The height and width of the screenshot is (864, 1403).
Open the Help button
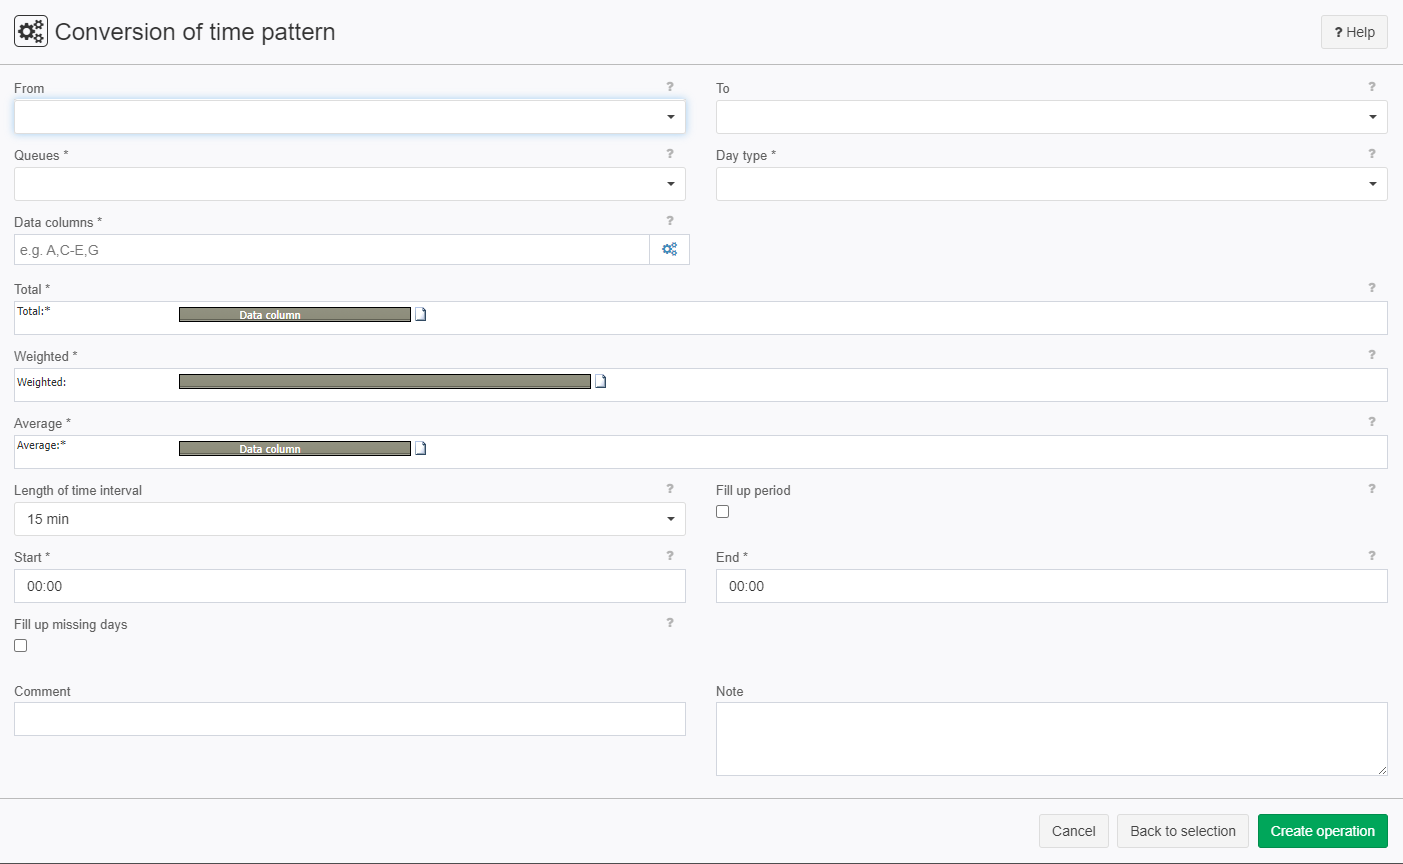pos(1354,32)
